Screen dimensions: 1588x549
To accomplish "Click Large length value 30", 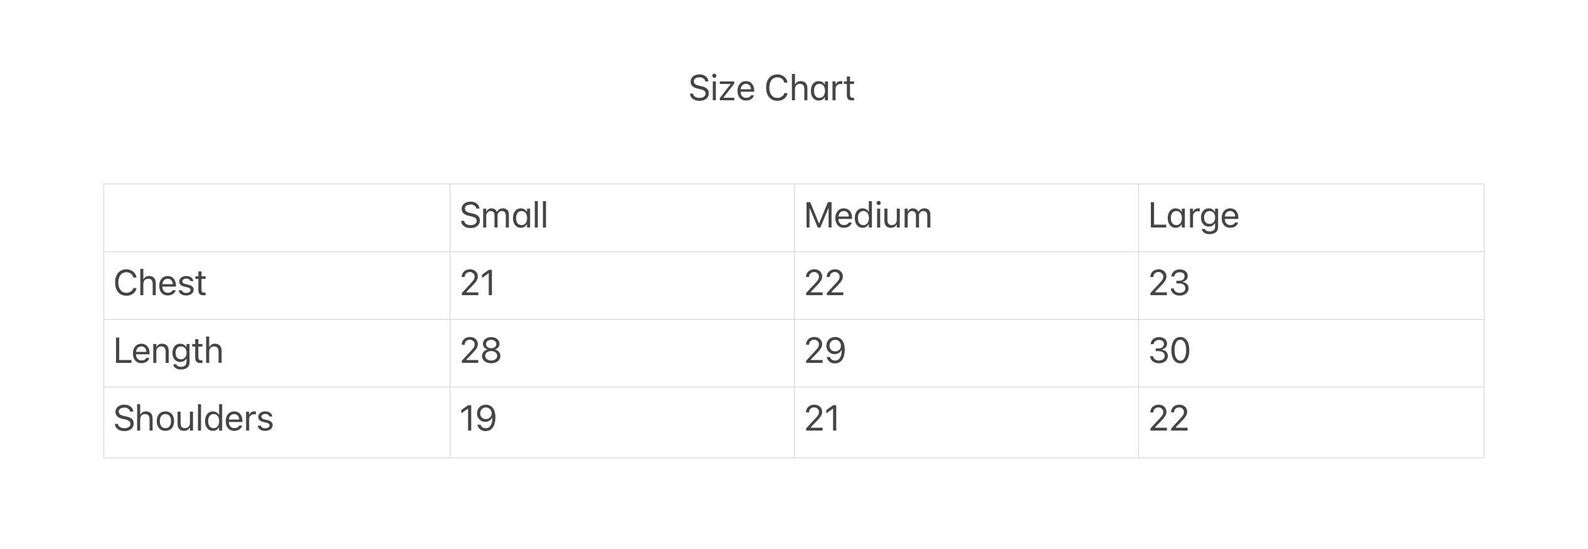I will [x=1169, y=351].
